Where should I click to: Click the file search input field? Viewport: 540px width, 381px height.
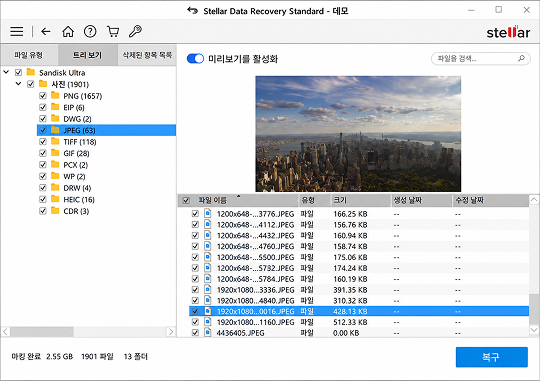480,59
